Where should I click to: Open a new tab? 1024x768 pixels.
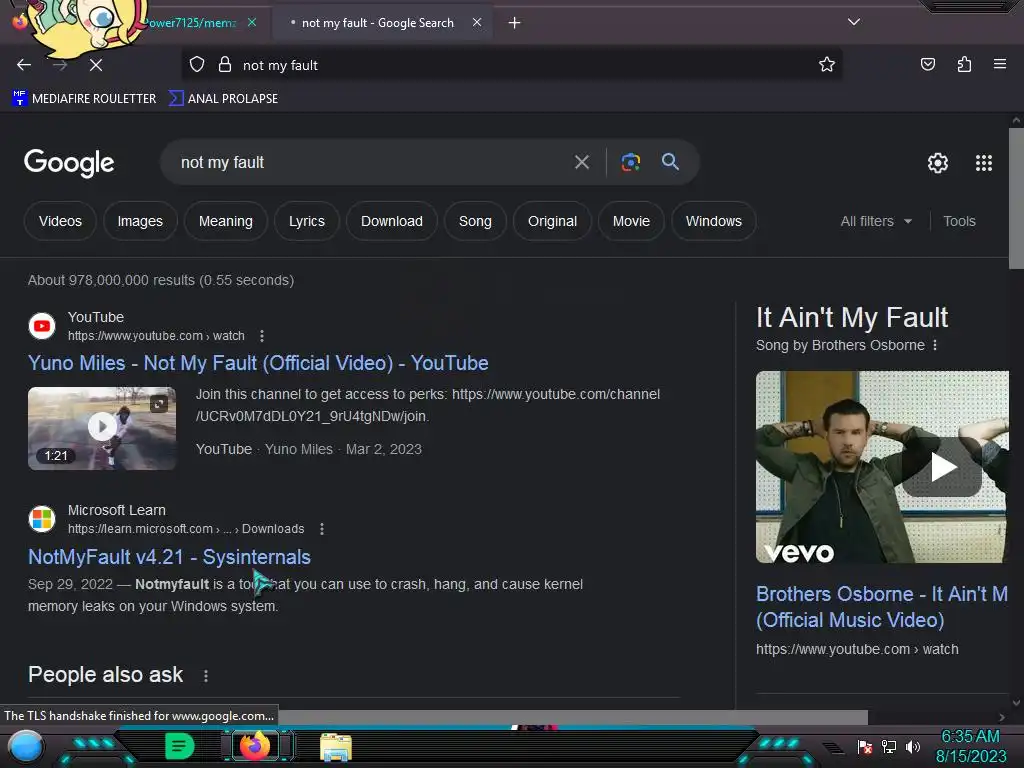pos(515,23)
